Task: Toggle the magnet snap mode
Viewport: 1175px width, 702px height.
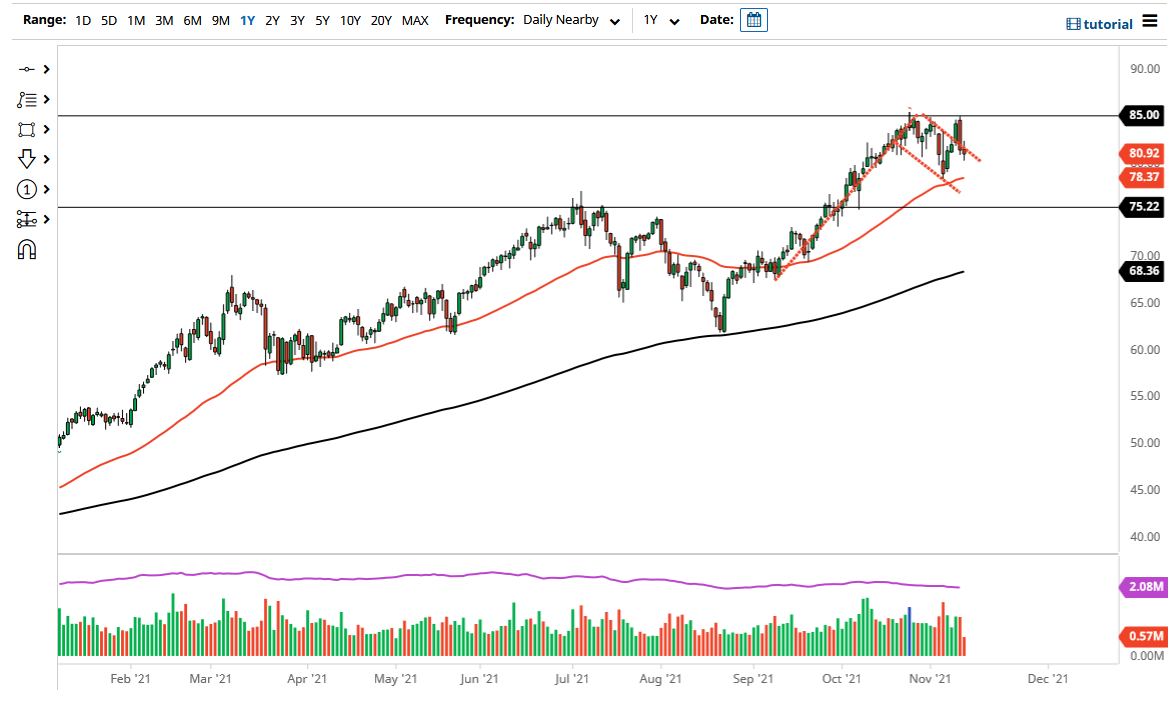Action: click(28, 249)
